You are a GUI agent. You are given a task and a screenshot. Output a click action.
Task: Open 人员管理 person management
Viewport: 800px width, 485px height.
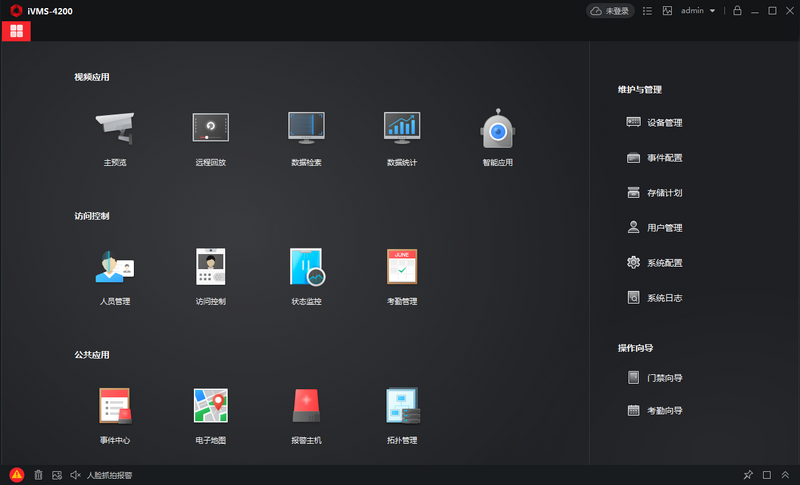point(114,267)
